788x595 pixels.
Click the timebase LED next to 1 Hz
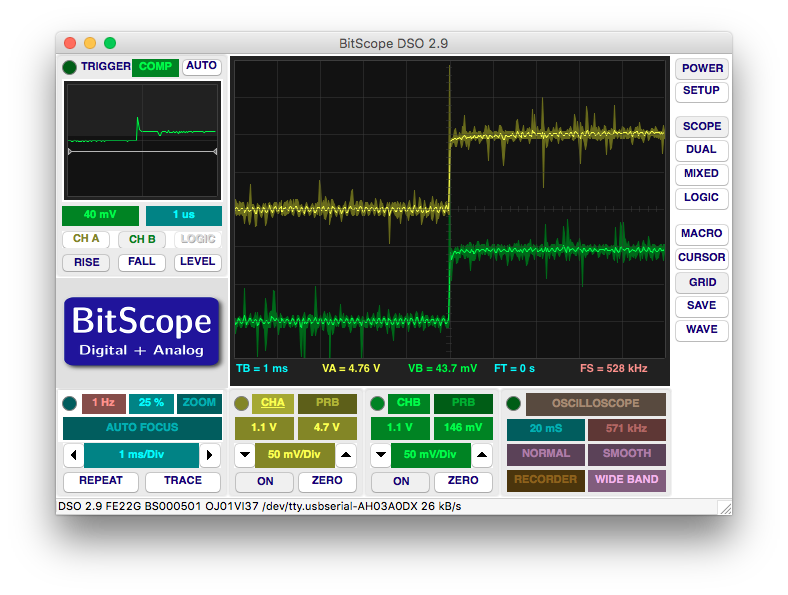tap(69, 403)
